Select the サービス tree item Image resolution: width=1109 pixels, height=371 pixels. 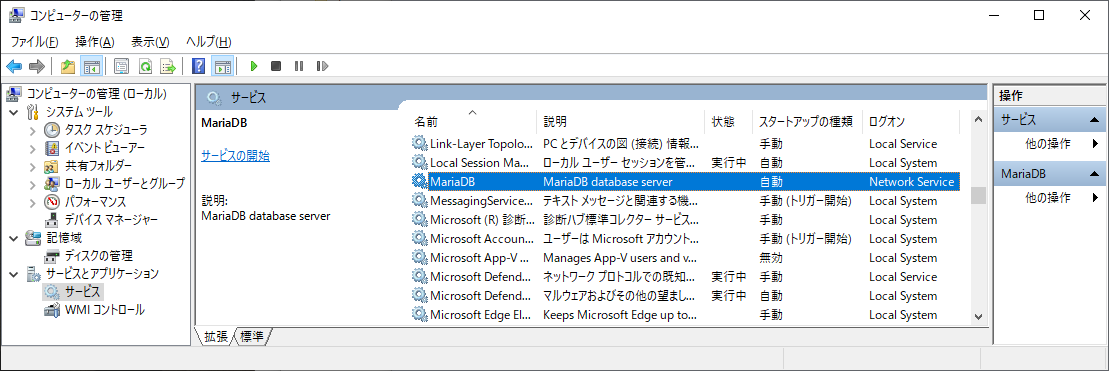click(x=83, y=291)
